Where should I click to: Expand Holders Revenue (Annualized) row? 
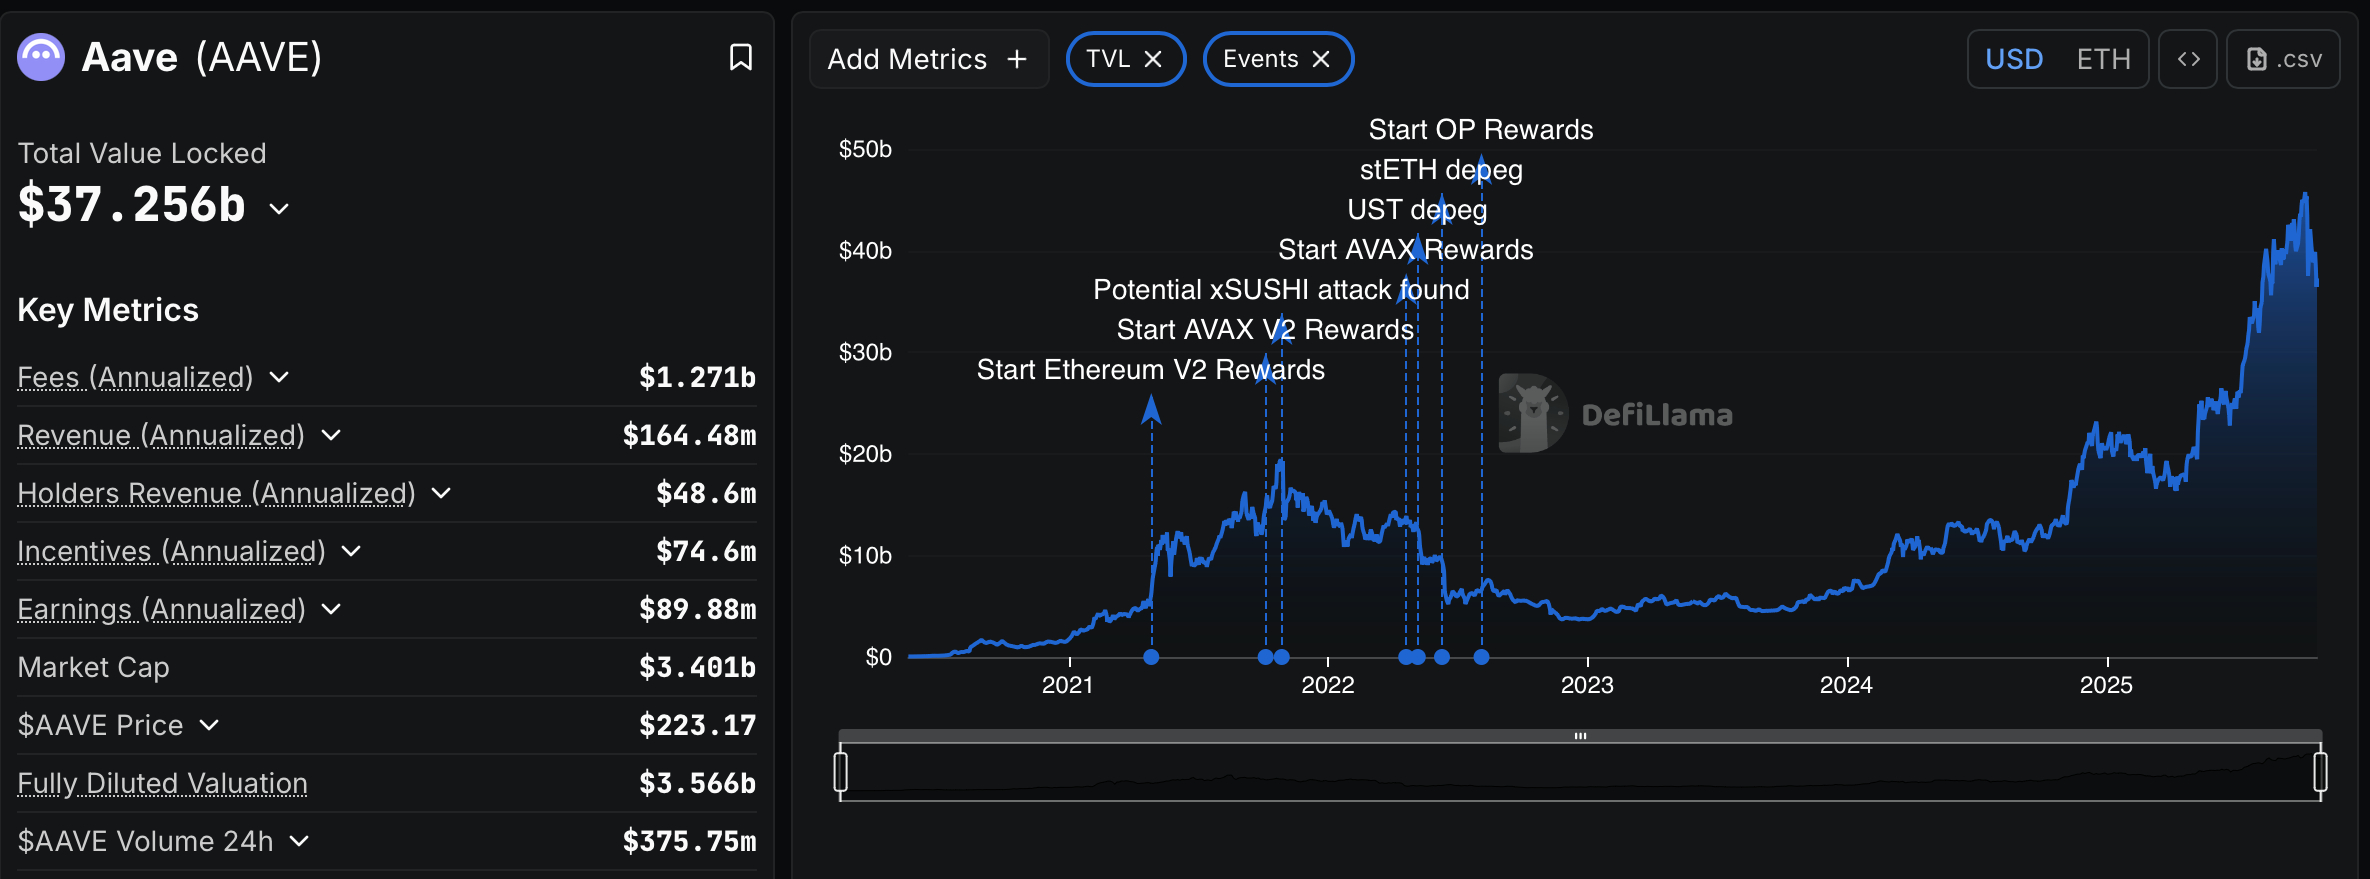pyautogui.click(x=441, y=493)
